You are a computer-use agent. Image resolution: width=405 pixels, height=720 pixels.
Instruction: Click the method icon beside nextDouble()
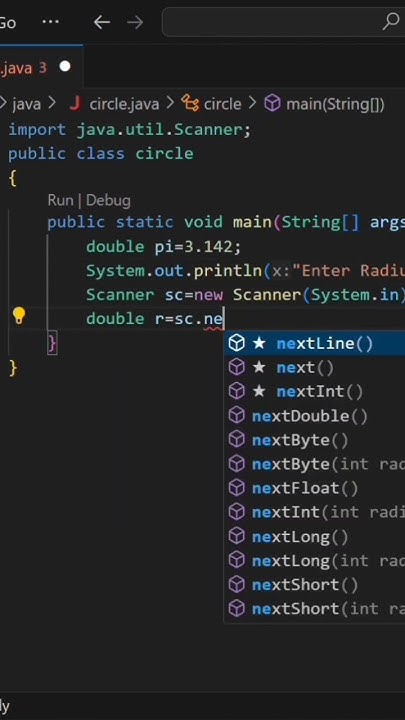click(x=236, y=416)
